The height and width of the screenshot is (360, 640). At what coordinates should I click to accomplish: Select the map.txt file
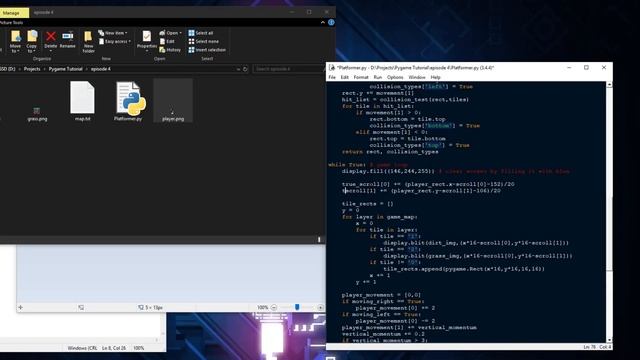[x=82, y=101]
